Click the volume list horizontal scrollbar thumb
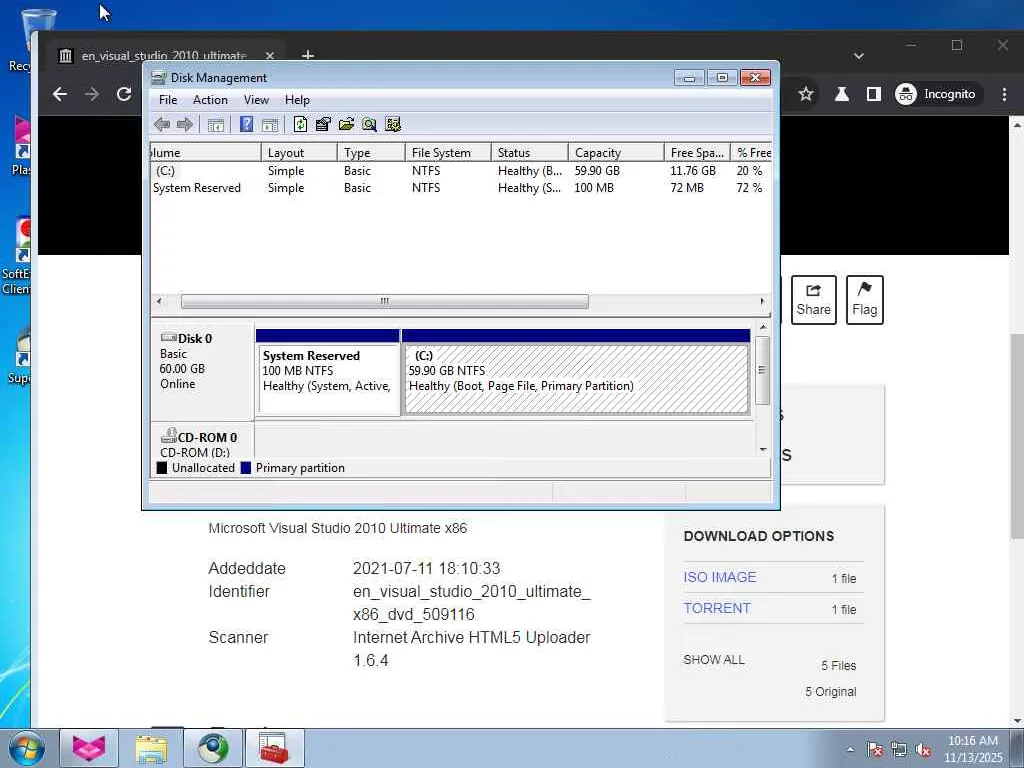The width and height of the screenshot is (1024, 768). pyautogui.click(x=385, y=301)
